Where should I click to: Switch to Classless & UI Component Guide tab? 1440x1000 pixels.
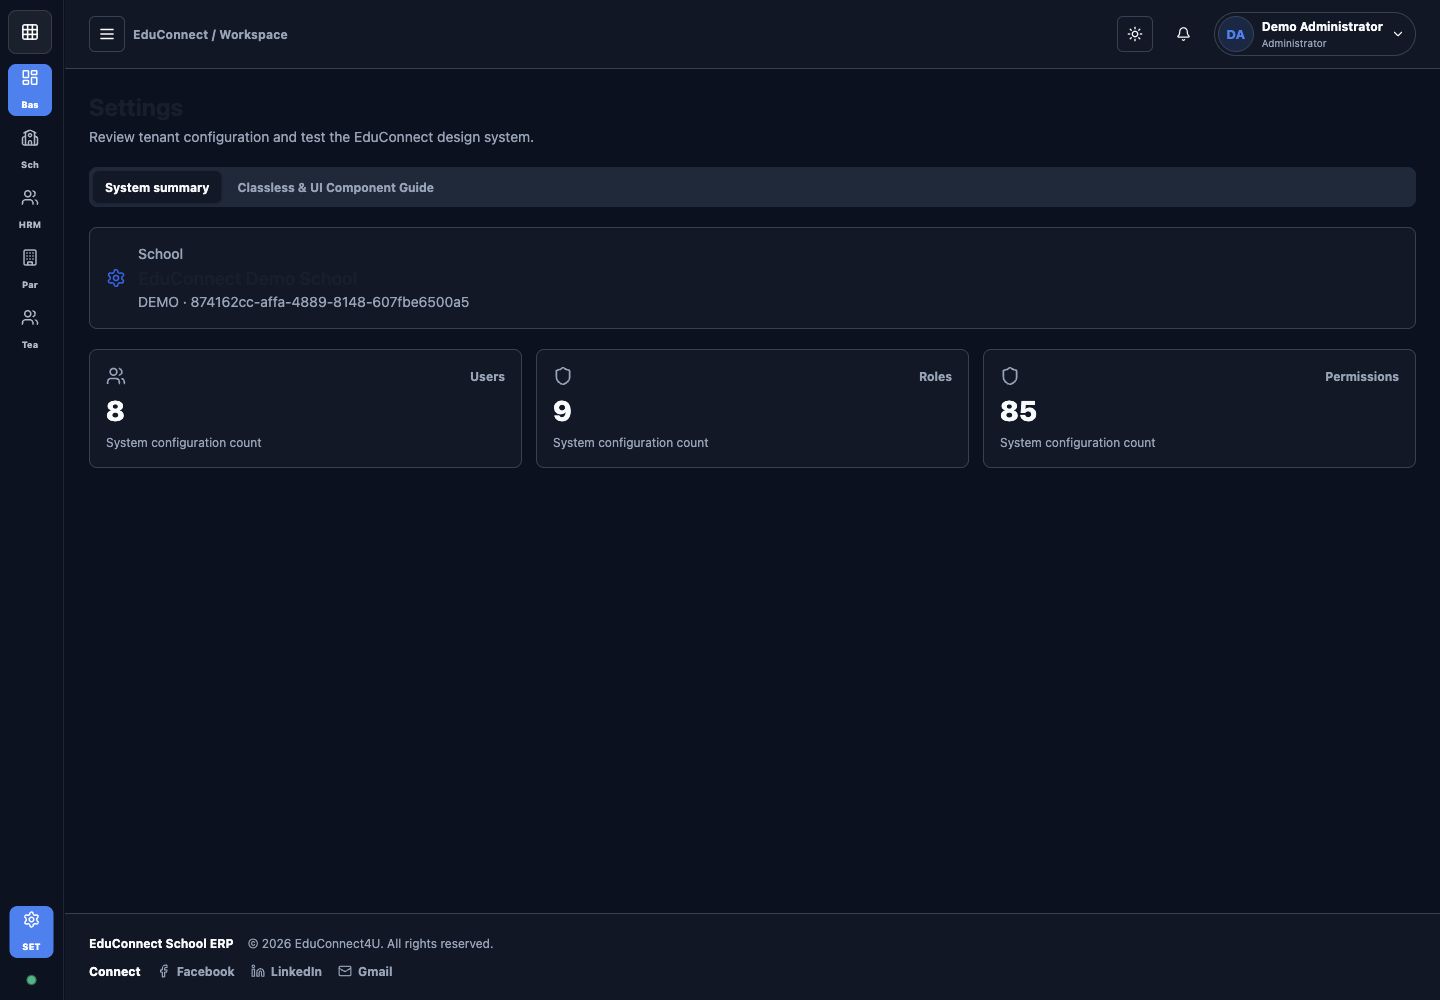pyautogui.click(x=335, y=187)
